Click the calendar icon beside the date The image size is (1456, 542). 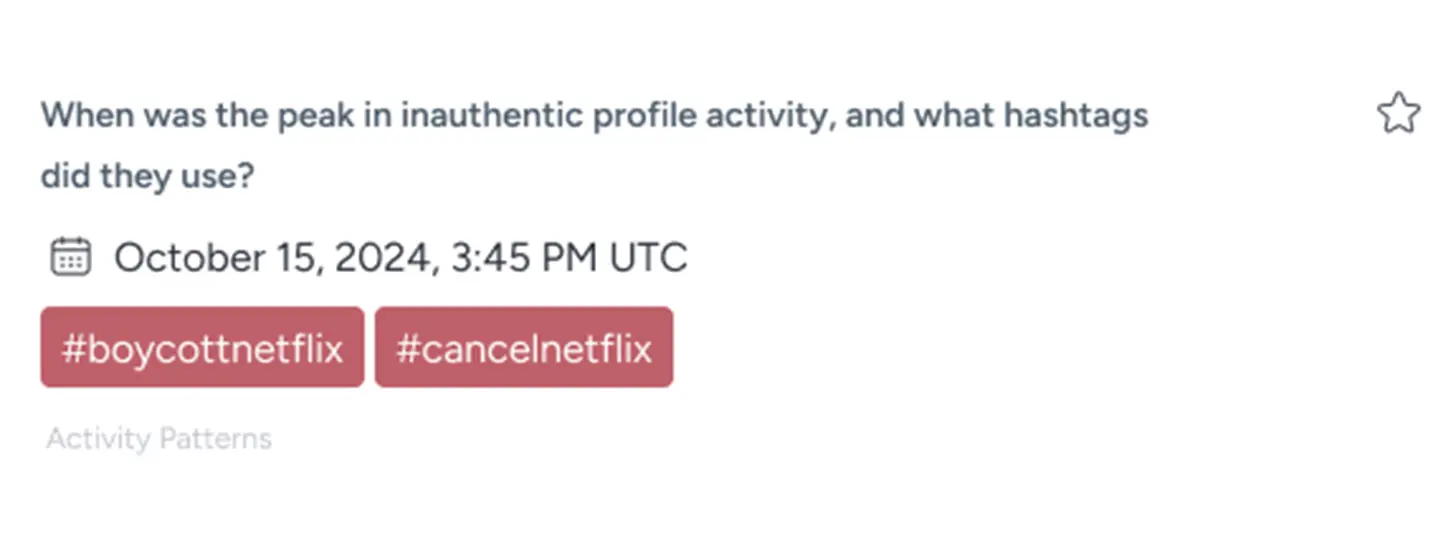pos(70,257)
